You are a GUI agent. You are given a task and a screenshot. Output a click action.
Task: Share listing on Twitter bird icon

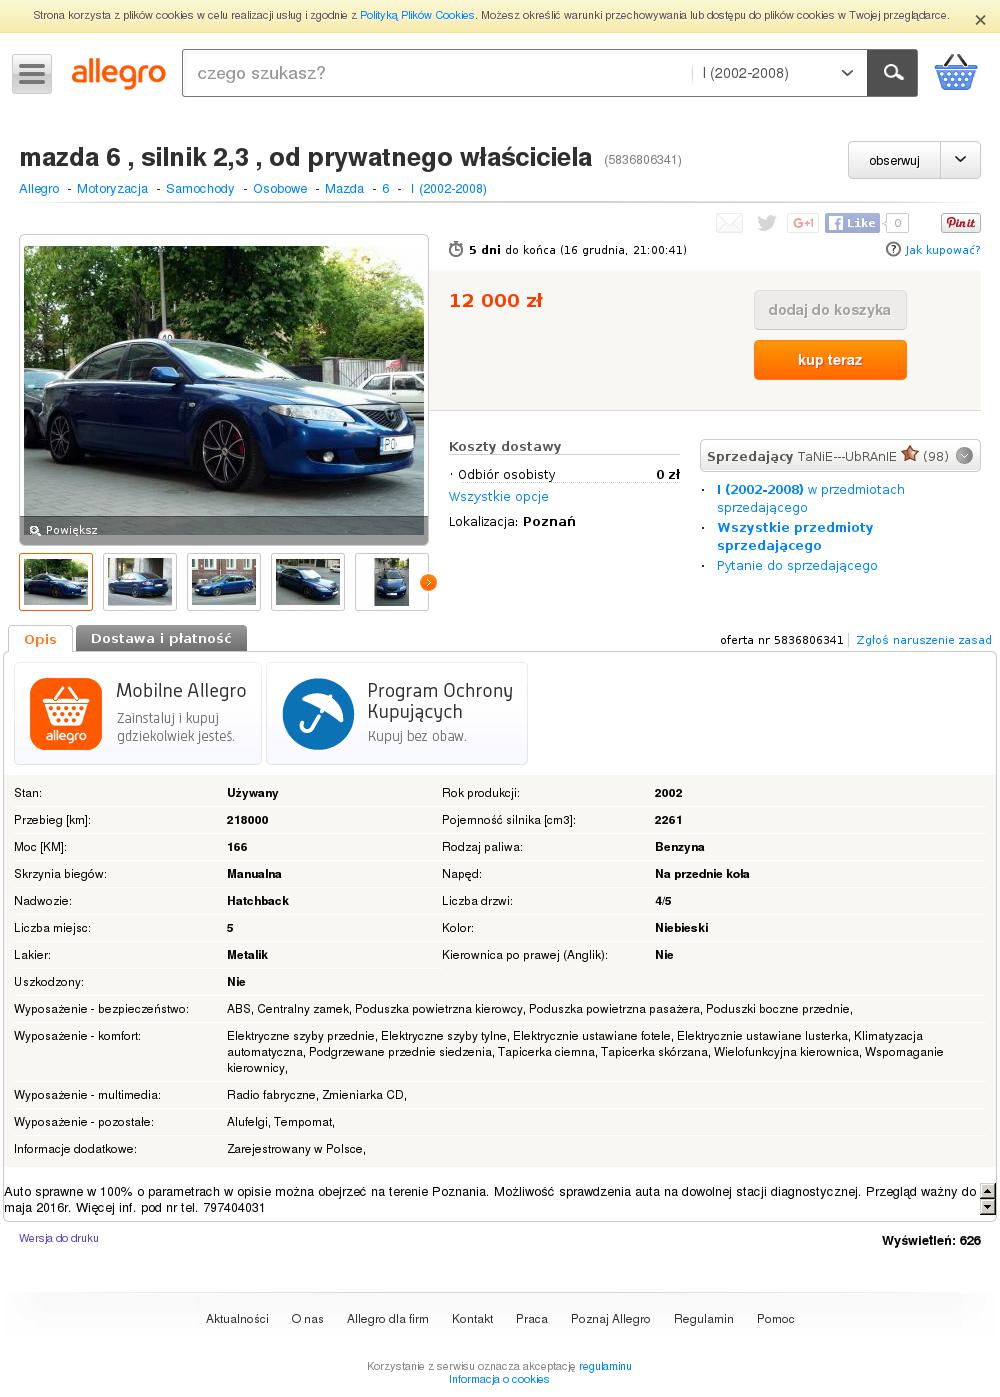point(767,223)
